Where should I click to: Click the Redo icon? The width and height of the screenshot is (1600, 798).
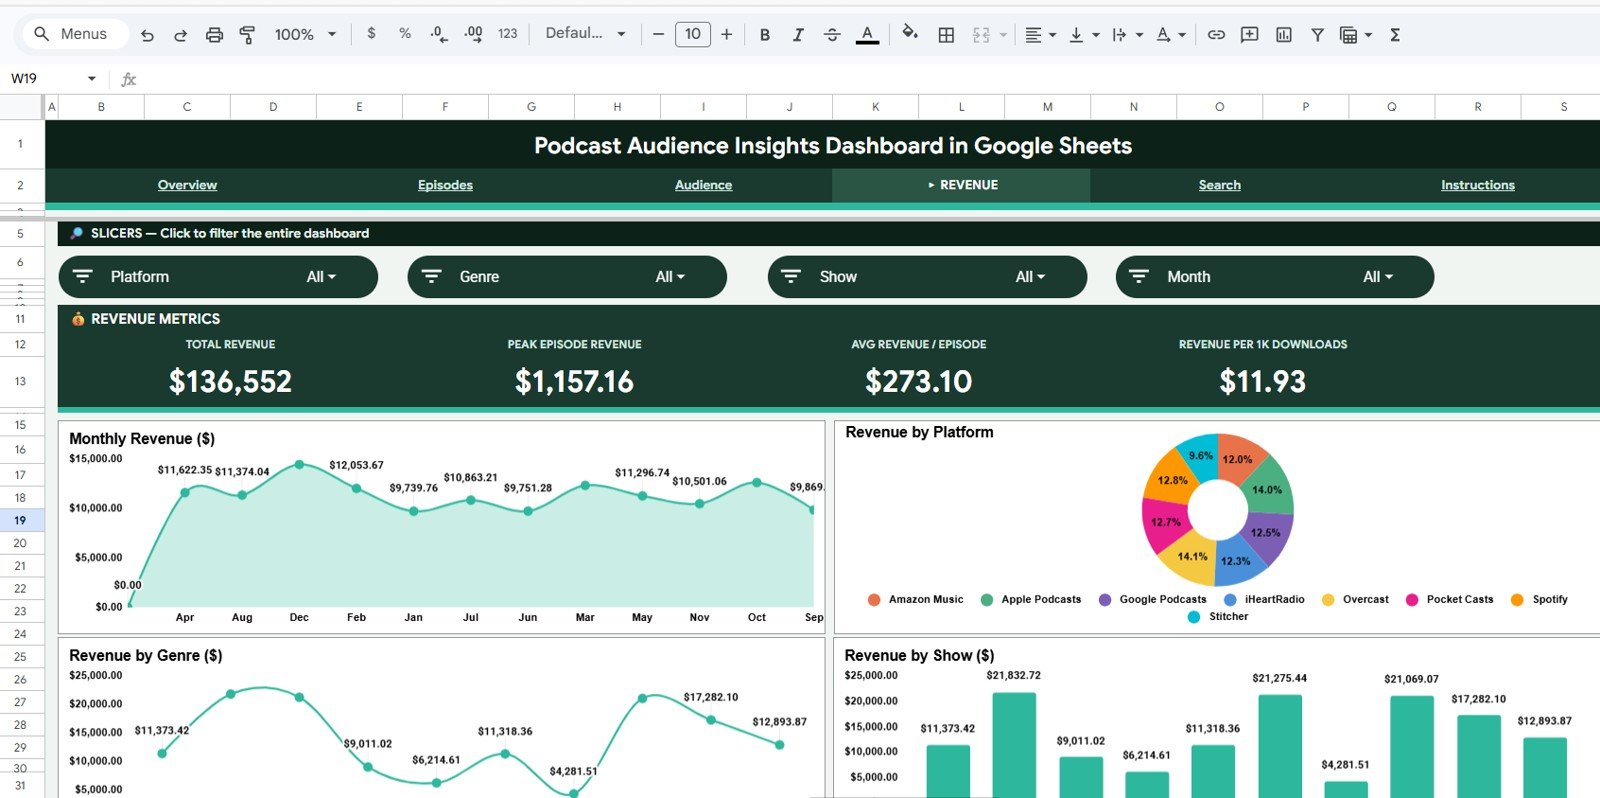(x=180, y=34)
